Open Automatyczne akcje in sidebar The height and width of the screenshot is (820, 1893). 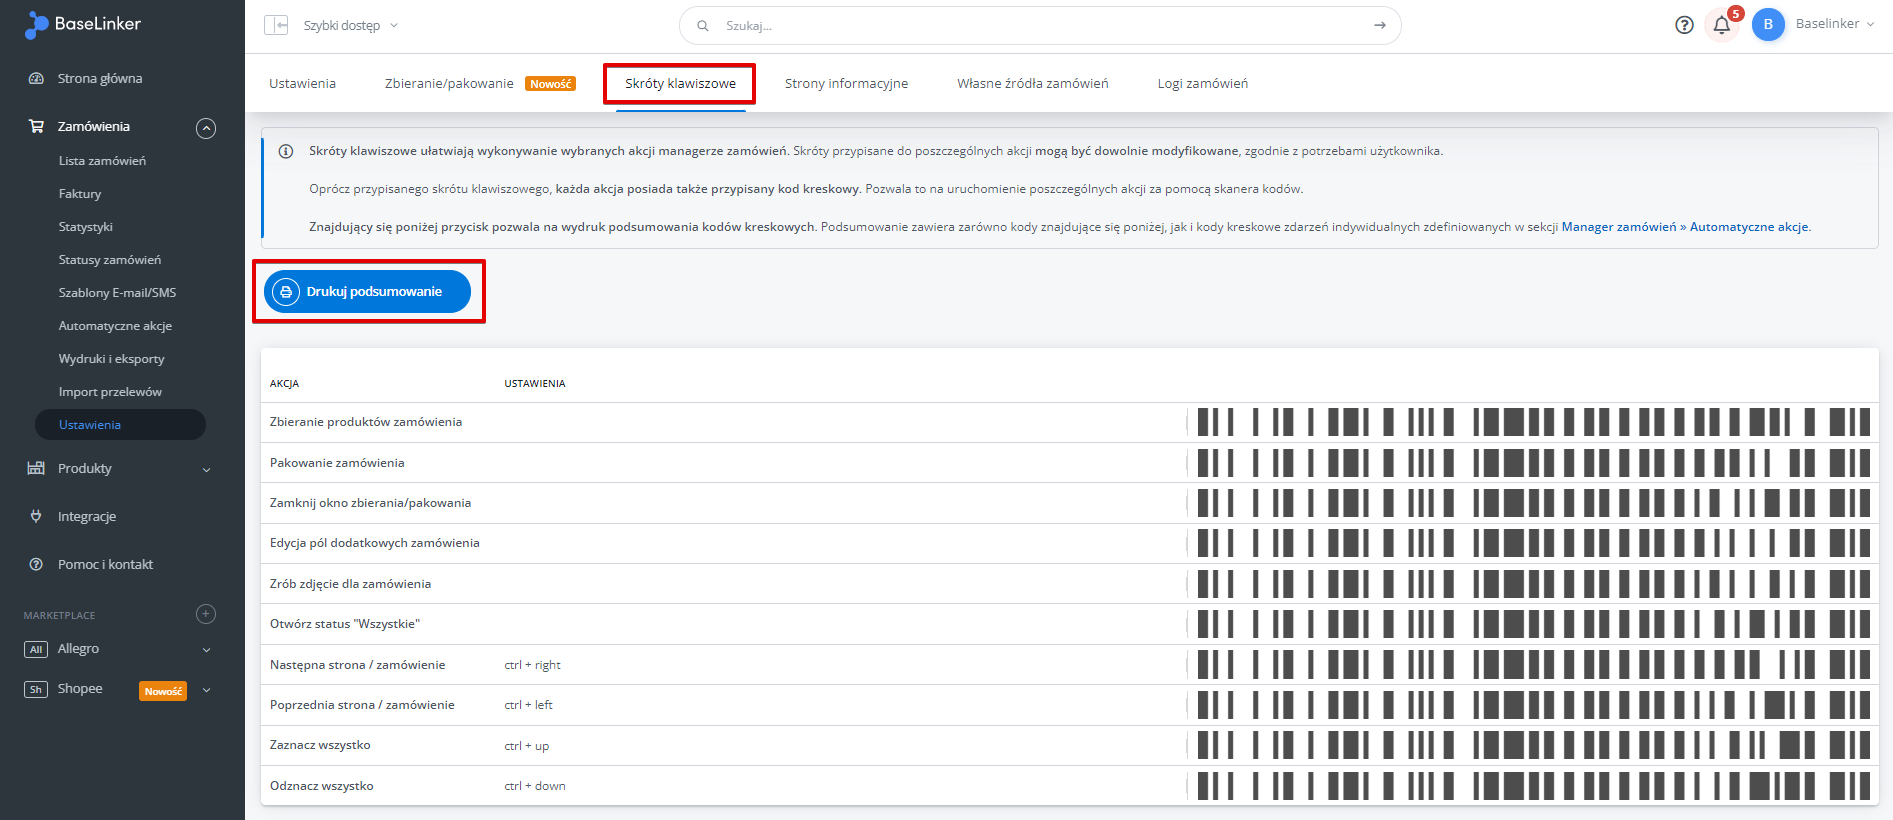tap(115, 325)
